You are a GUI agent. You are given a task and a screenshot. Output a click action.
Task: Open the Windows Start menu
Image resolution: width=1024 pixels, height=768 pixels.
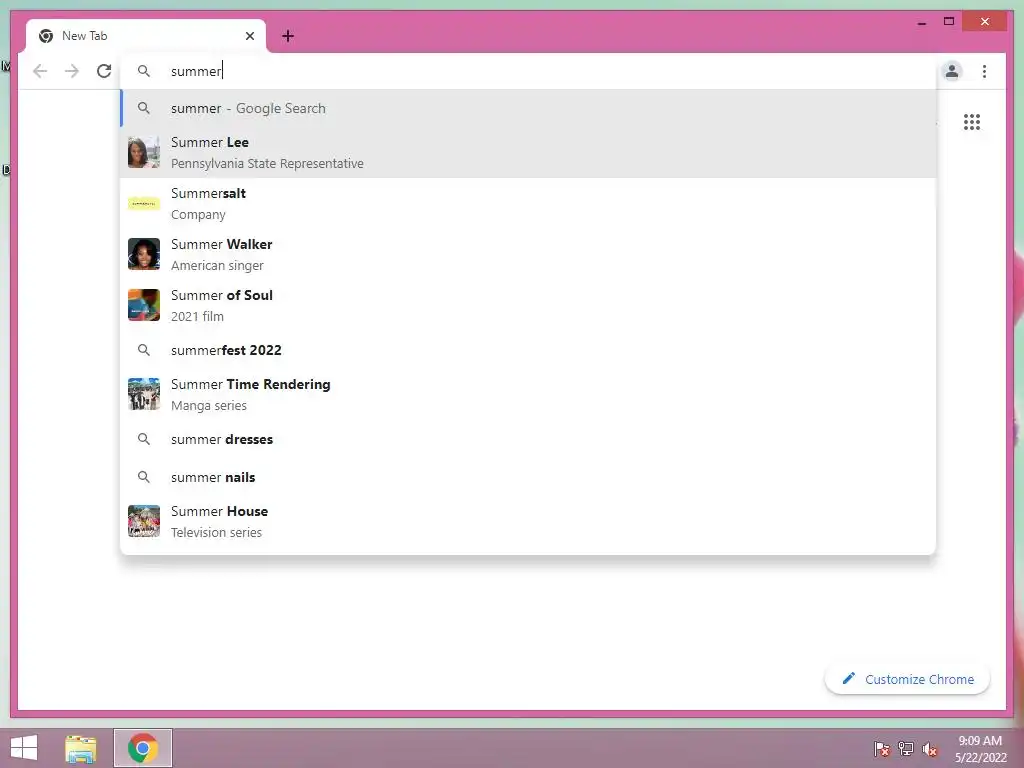tap(24, 748)
